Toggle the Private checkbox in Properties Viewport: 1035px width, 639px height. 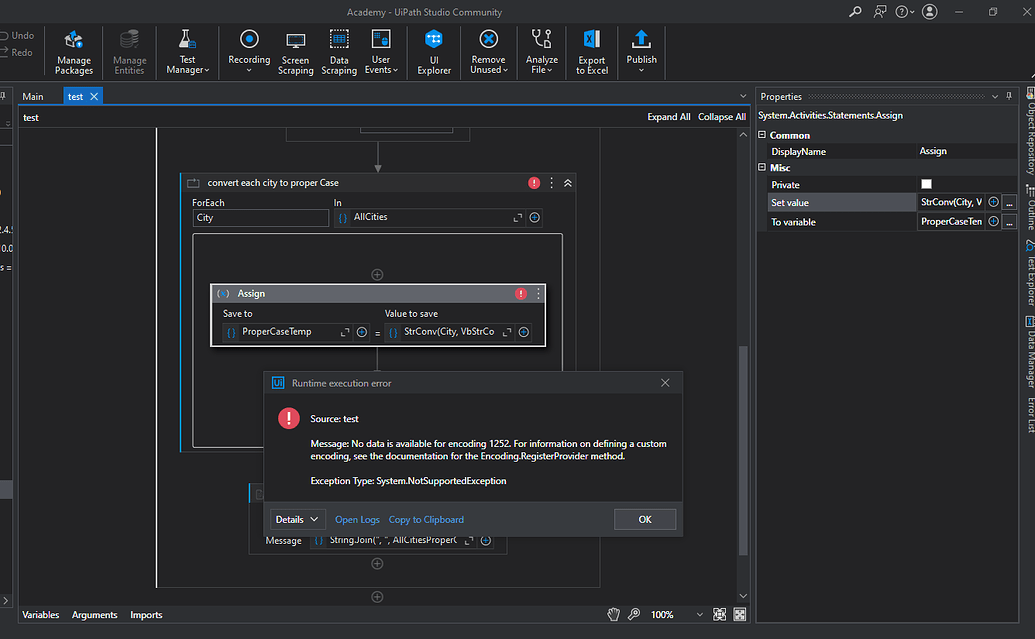[x=926, y=184]
